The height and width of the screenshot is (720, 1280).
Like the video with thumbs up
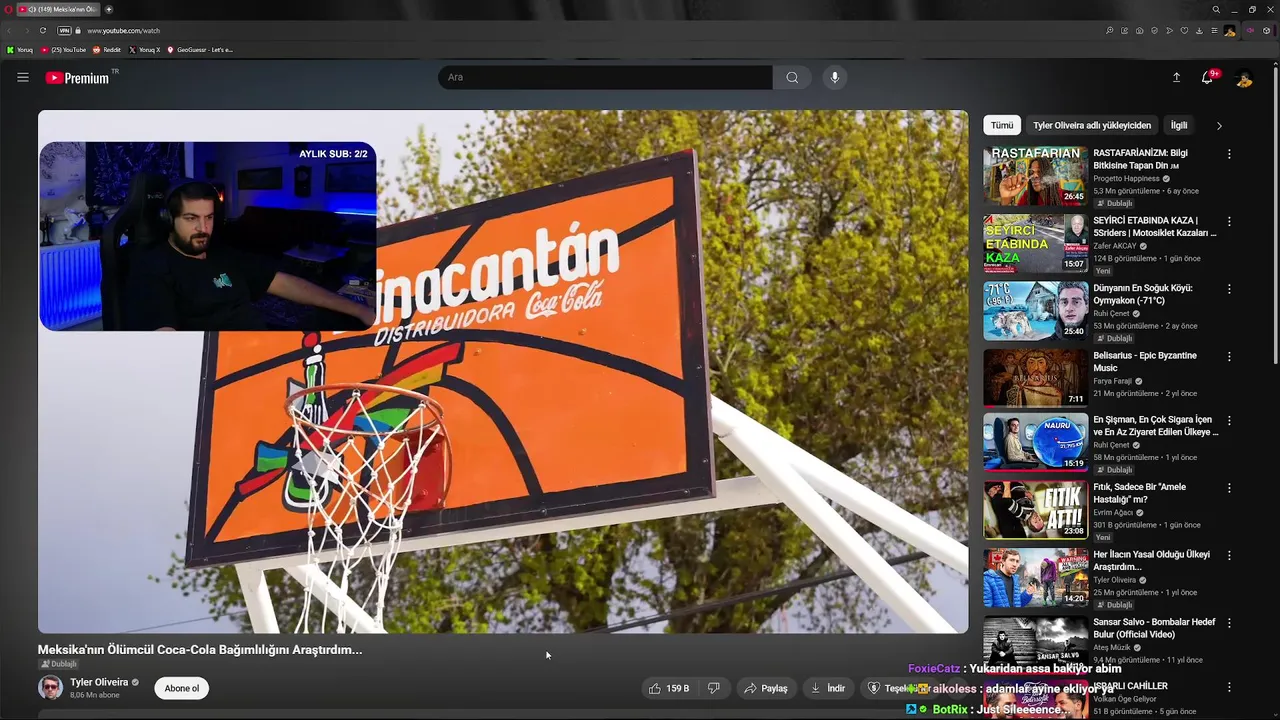click(669, 688)
